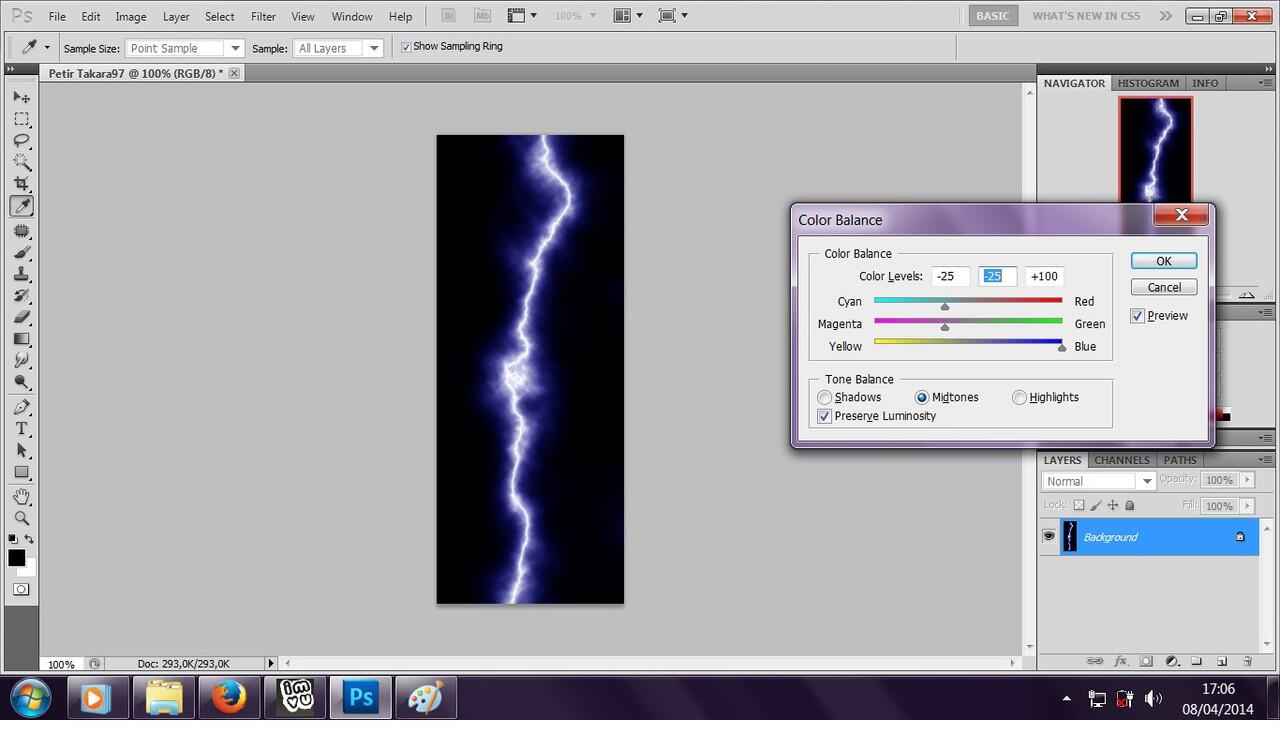Hide the Background layer with eye icon
Viewport: 1280px width, 750px height.
[1048, 537]
